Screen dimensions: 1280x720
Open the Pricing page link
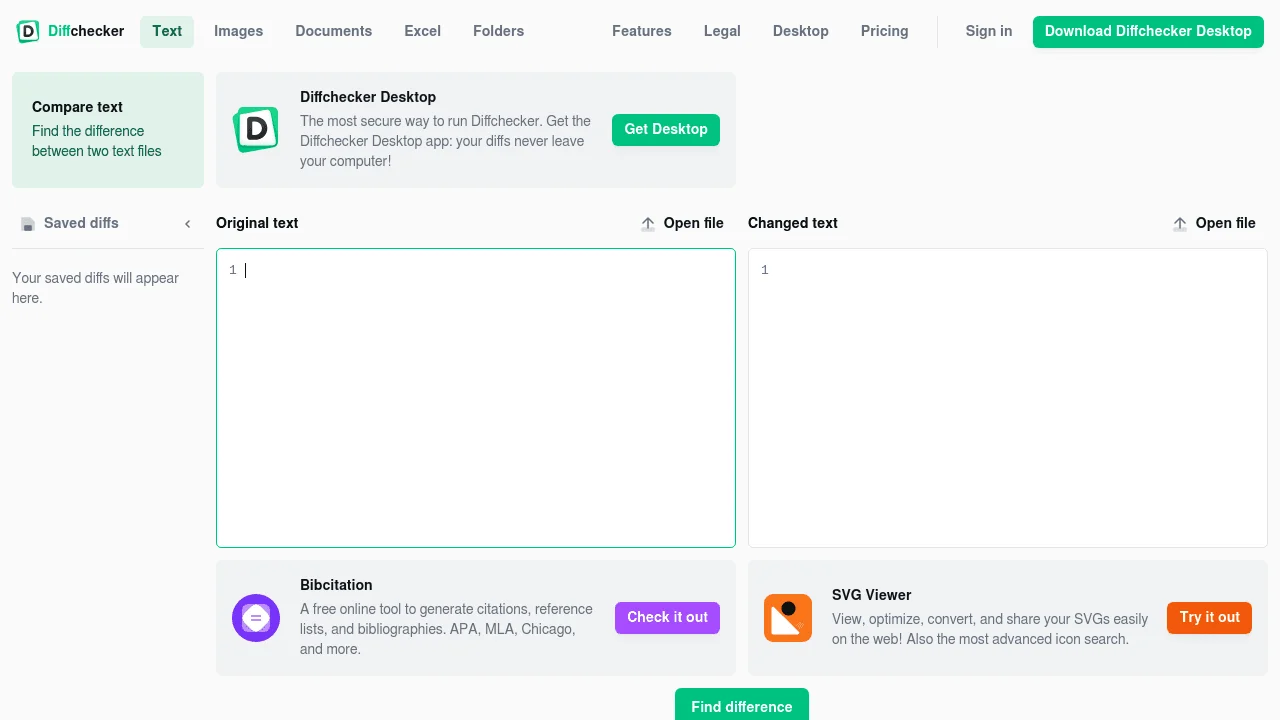coord(884,31)
